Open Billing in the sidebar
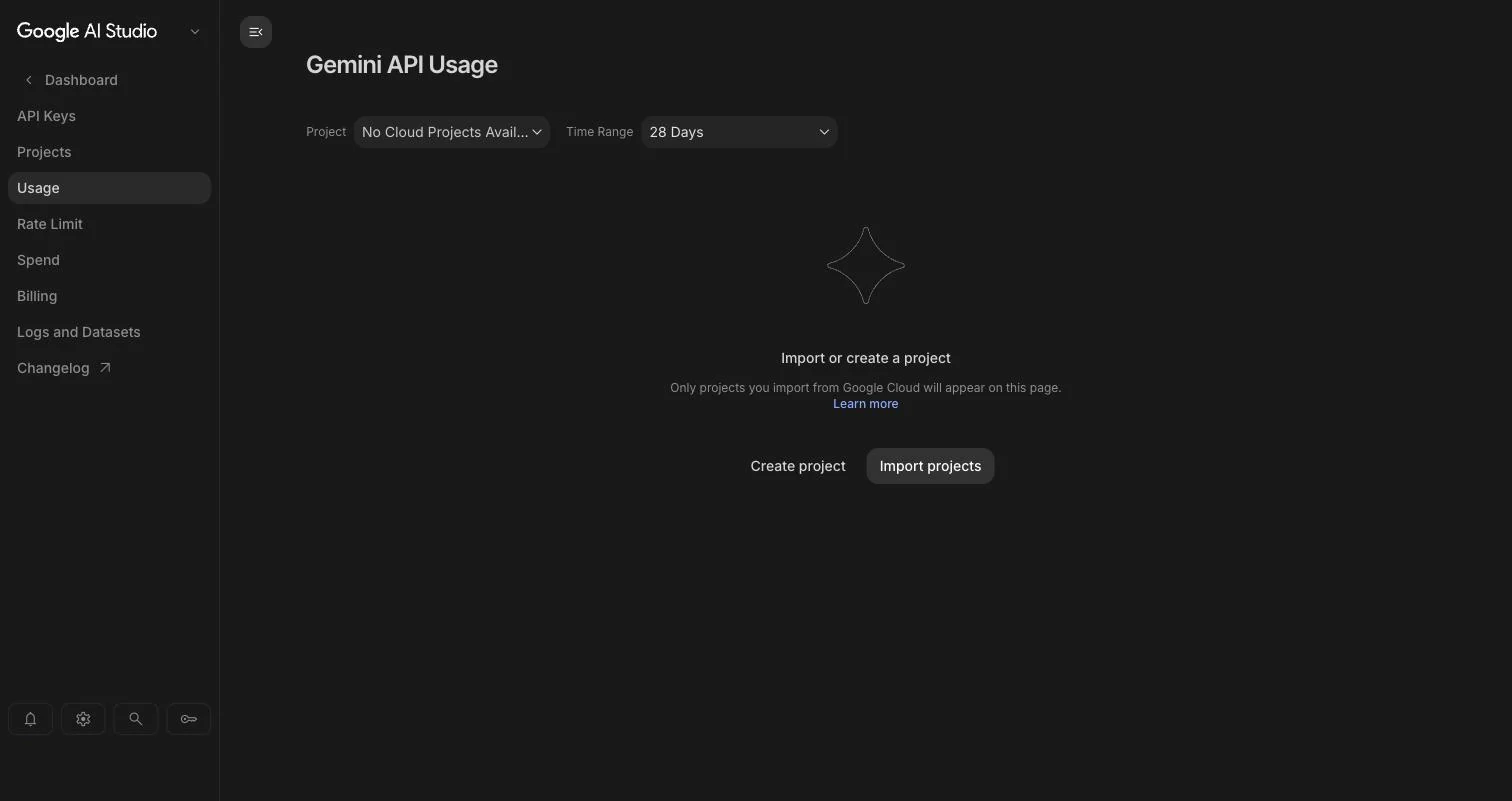The width and height of the screenshot is (1512, 801). 109,296
